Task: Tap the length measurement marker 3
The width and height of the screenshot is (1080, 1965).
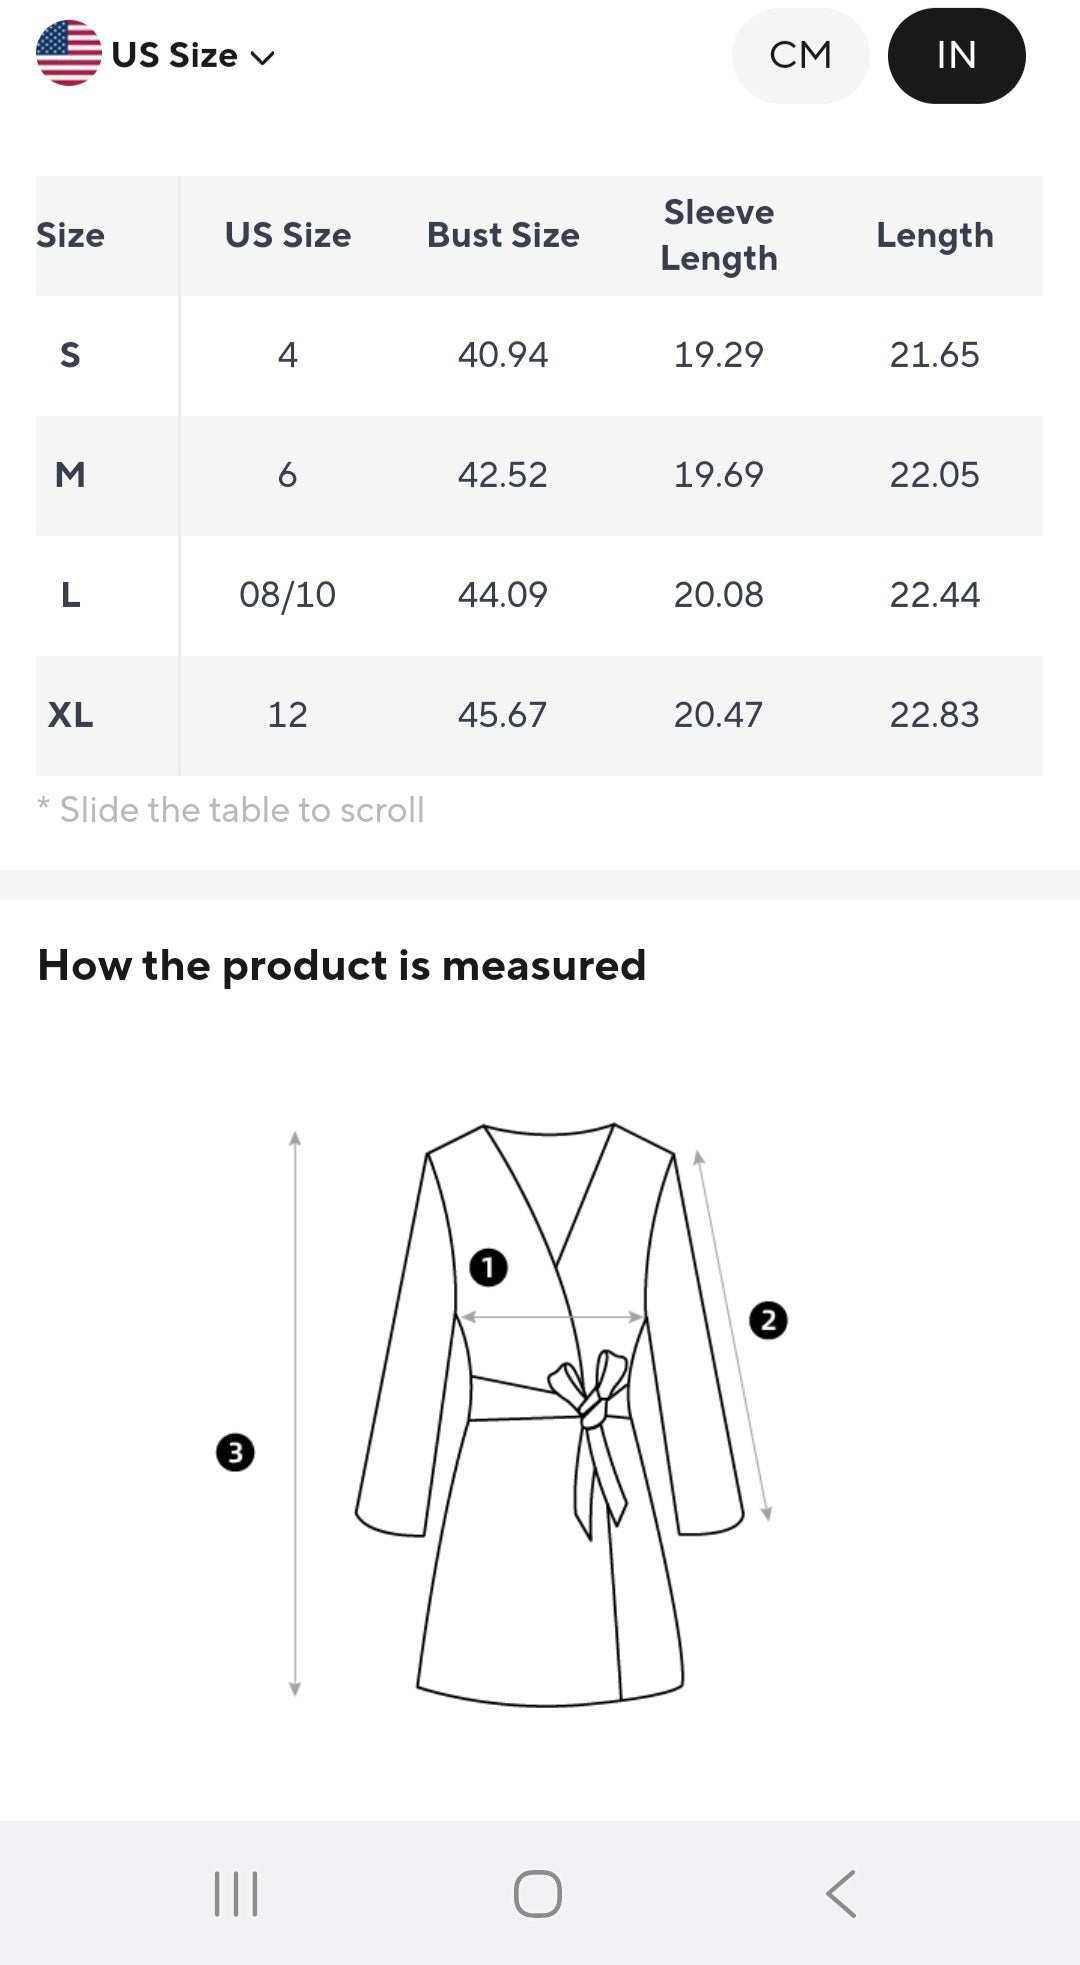Action: (x=235, y=1452)
